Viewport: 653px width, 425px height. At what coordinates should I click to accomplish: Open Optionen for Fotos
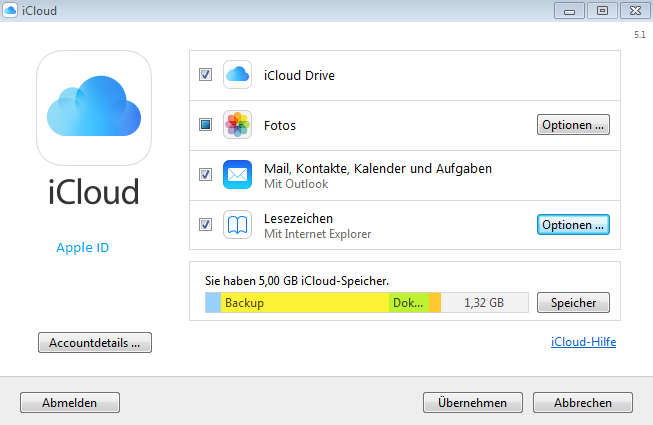[x=573, y=124]
